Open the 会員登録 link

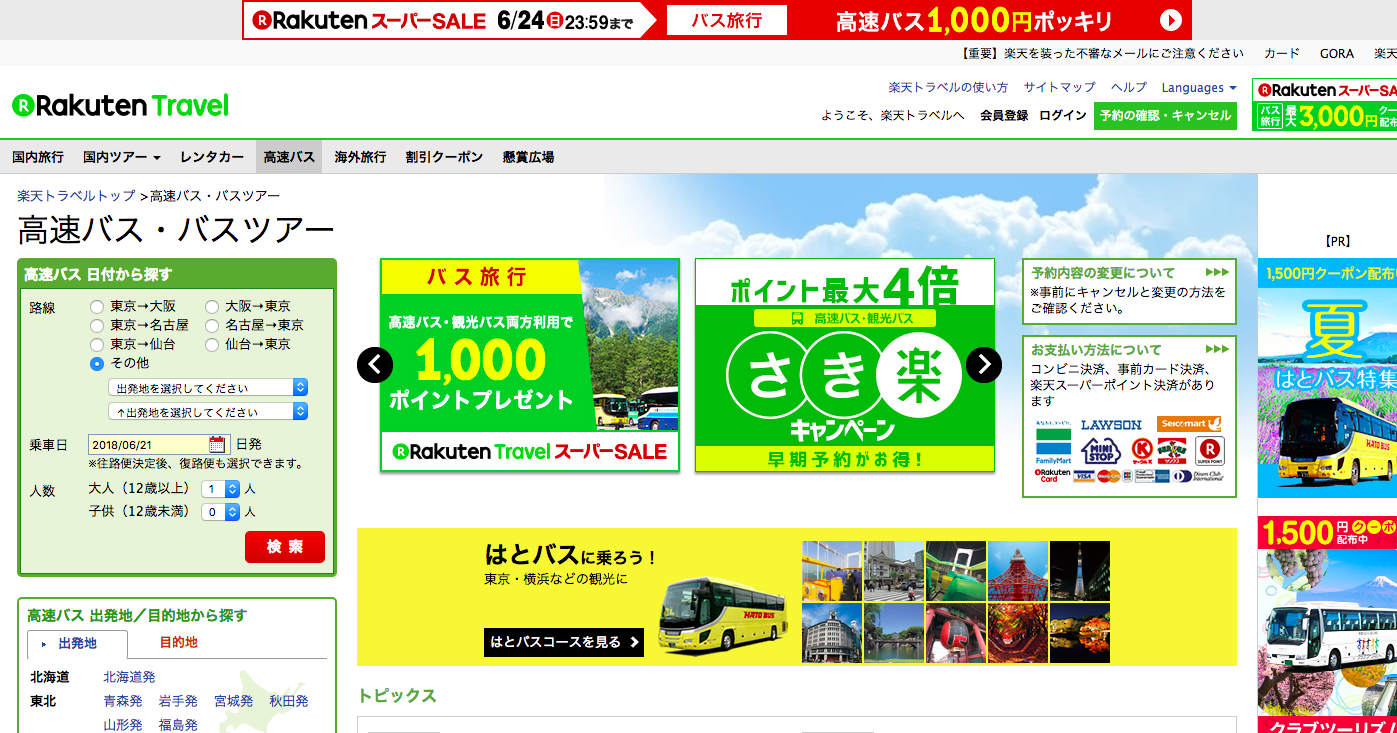[1004, 116]
